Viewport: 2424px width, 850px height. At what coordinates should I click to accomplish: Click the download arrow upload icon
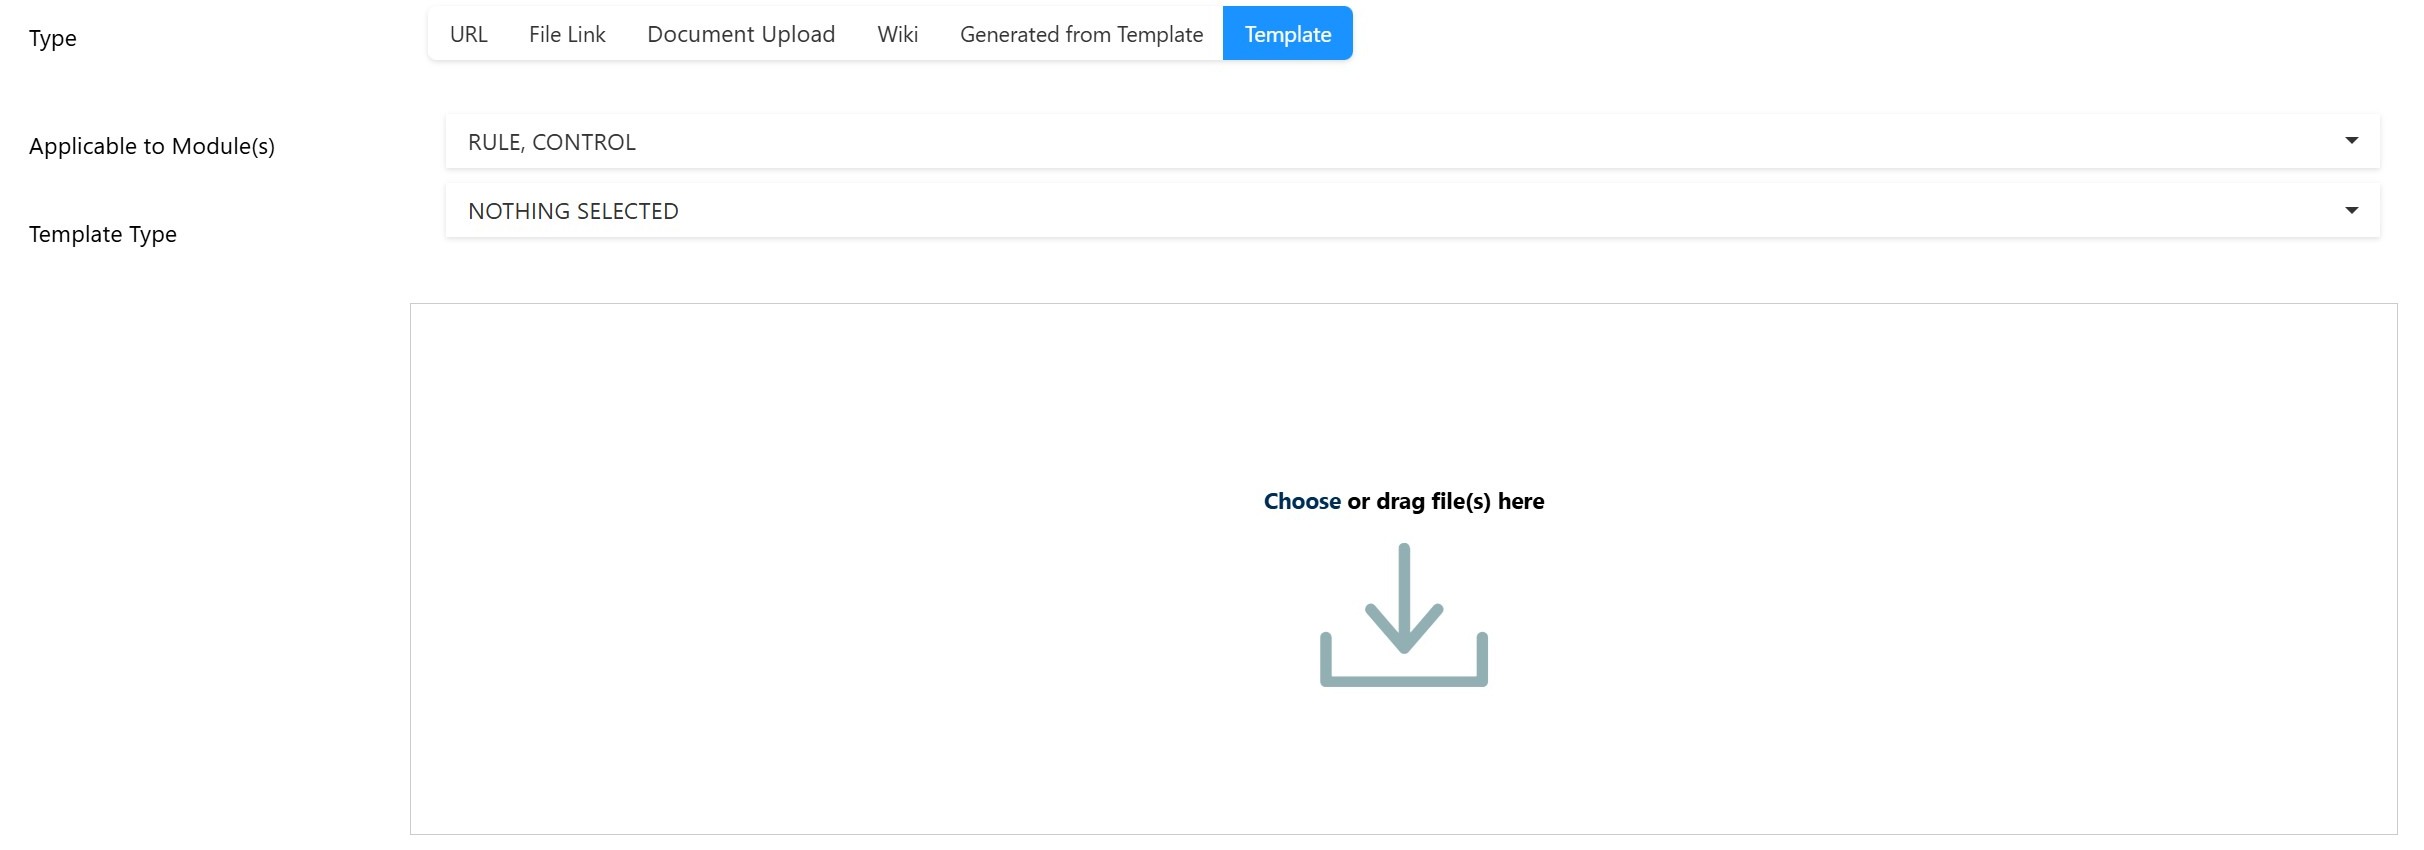(x=1403, y=600)
